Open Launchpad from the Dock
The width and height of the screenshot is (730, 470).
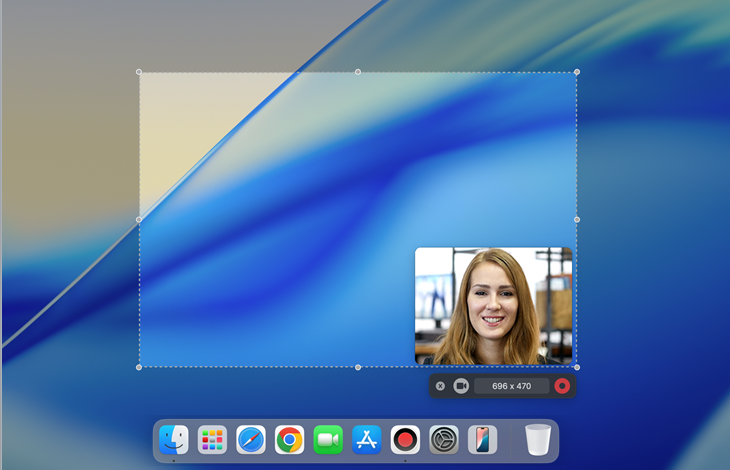(212, 439)
